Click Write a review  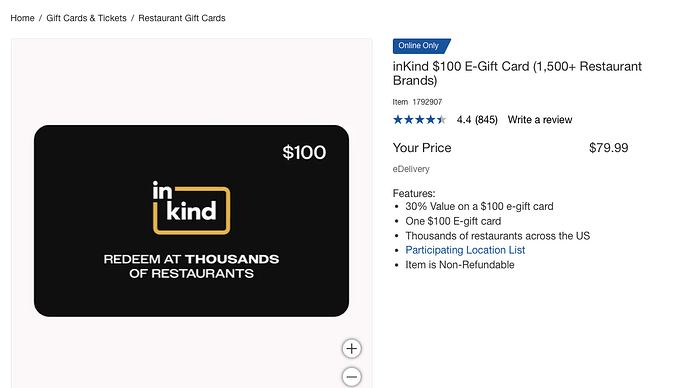[x=540, y=120]
